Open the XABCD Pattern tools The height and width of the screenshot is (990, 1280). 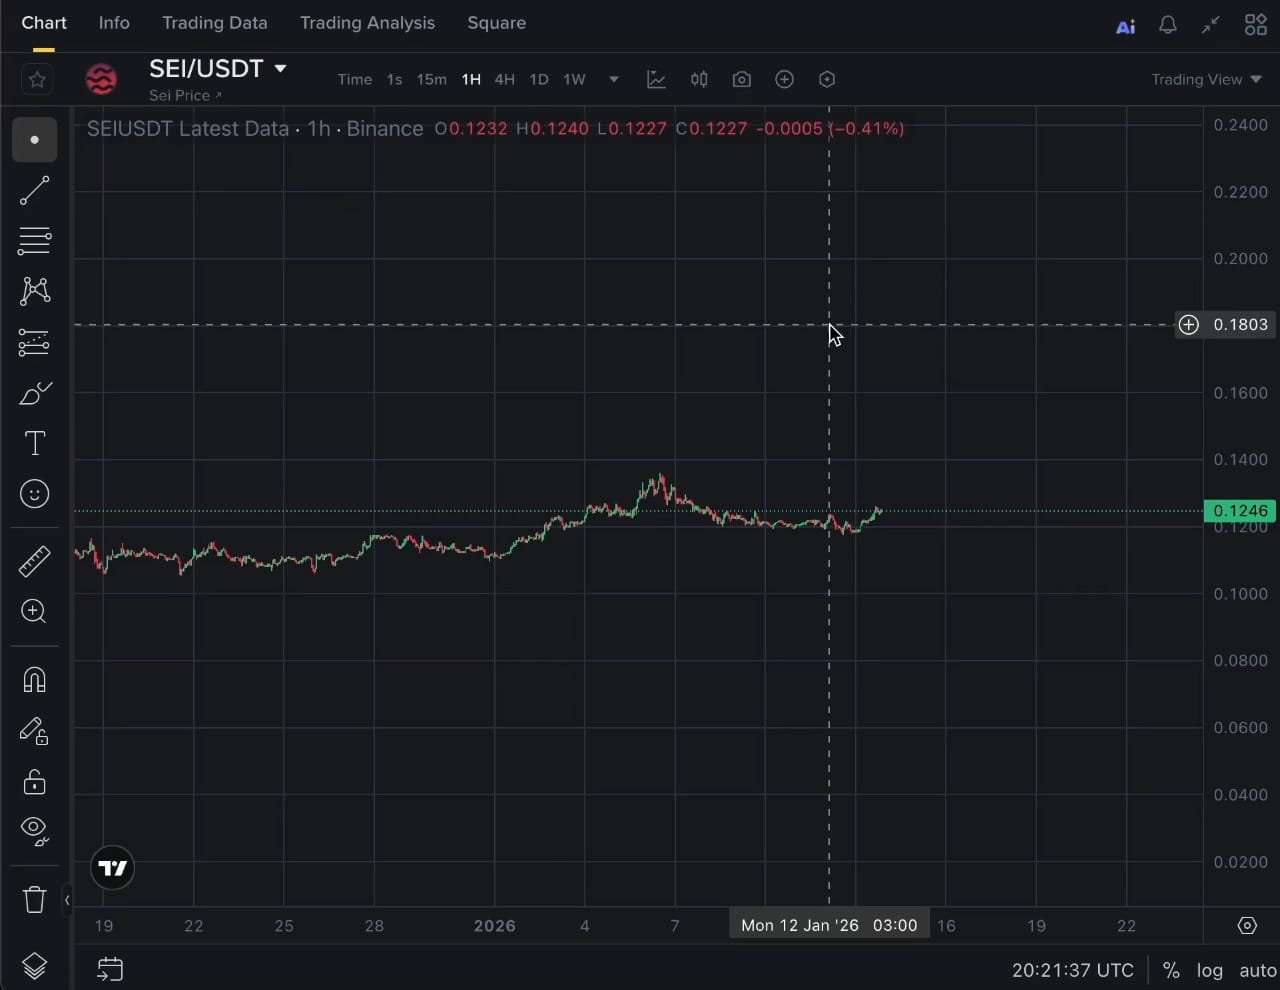coord(34,290)
